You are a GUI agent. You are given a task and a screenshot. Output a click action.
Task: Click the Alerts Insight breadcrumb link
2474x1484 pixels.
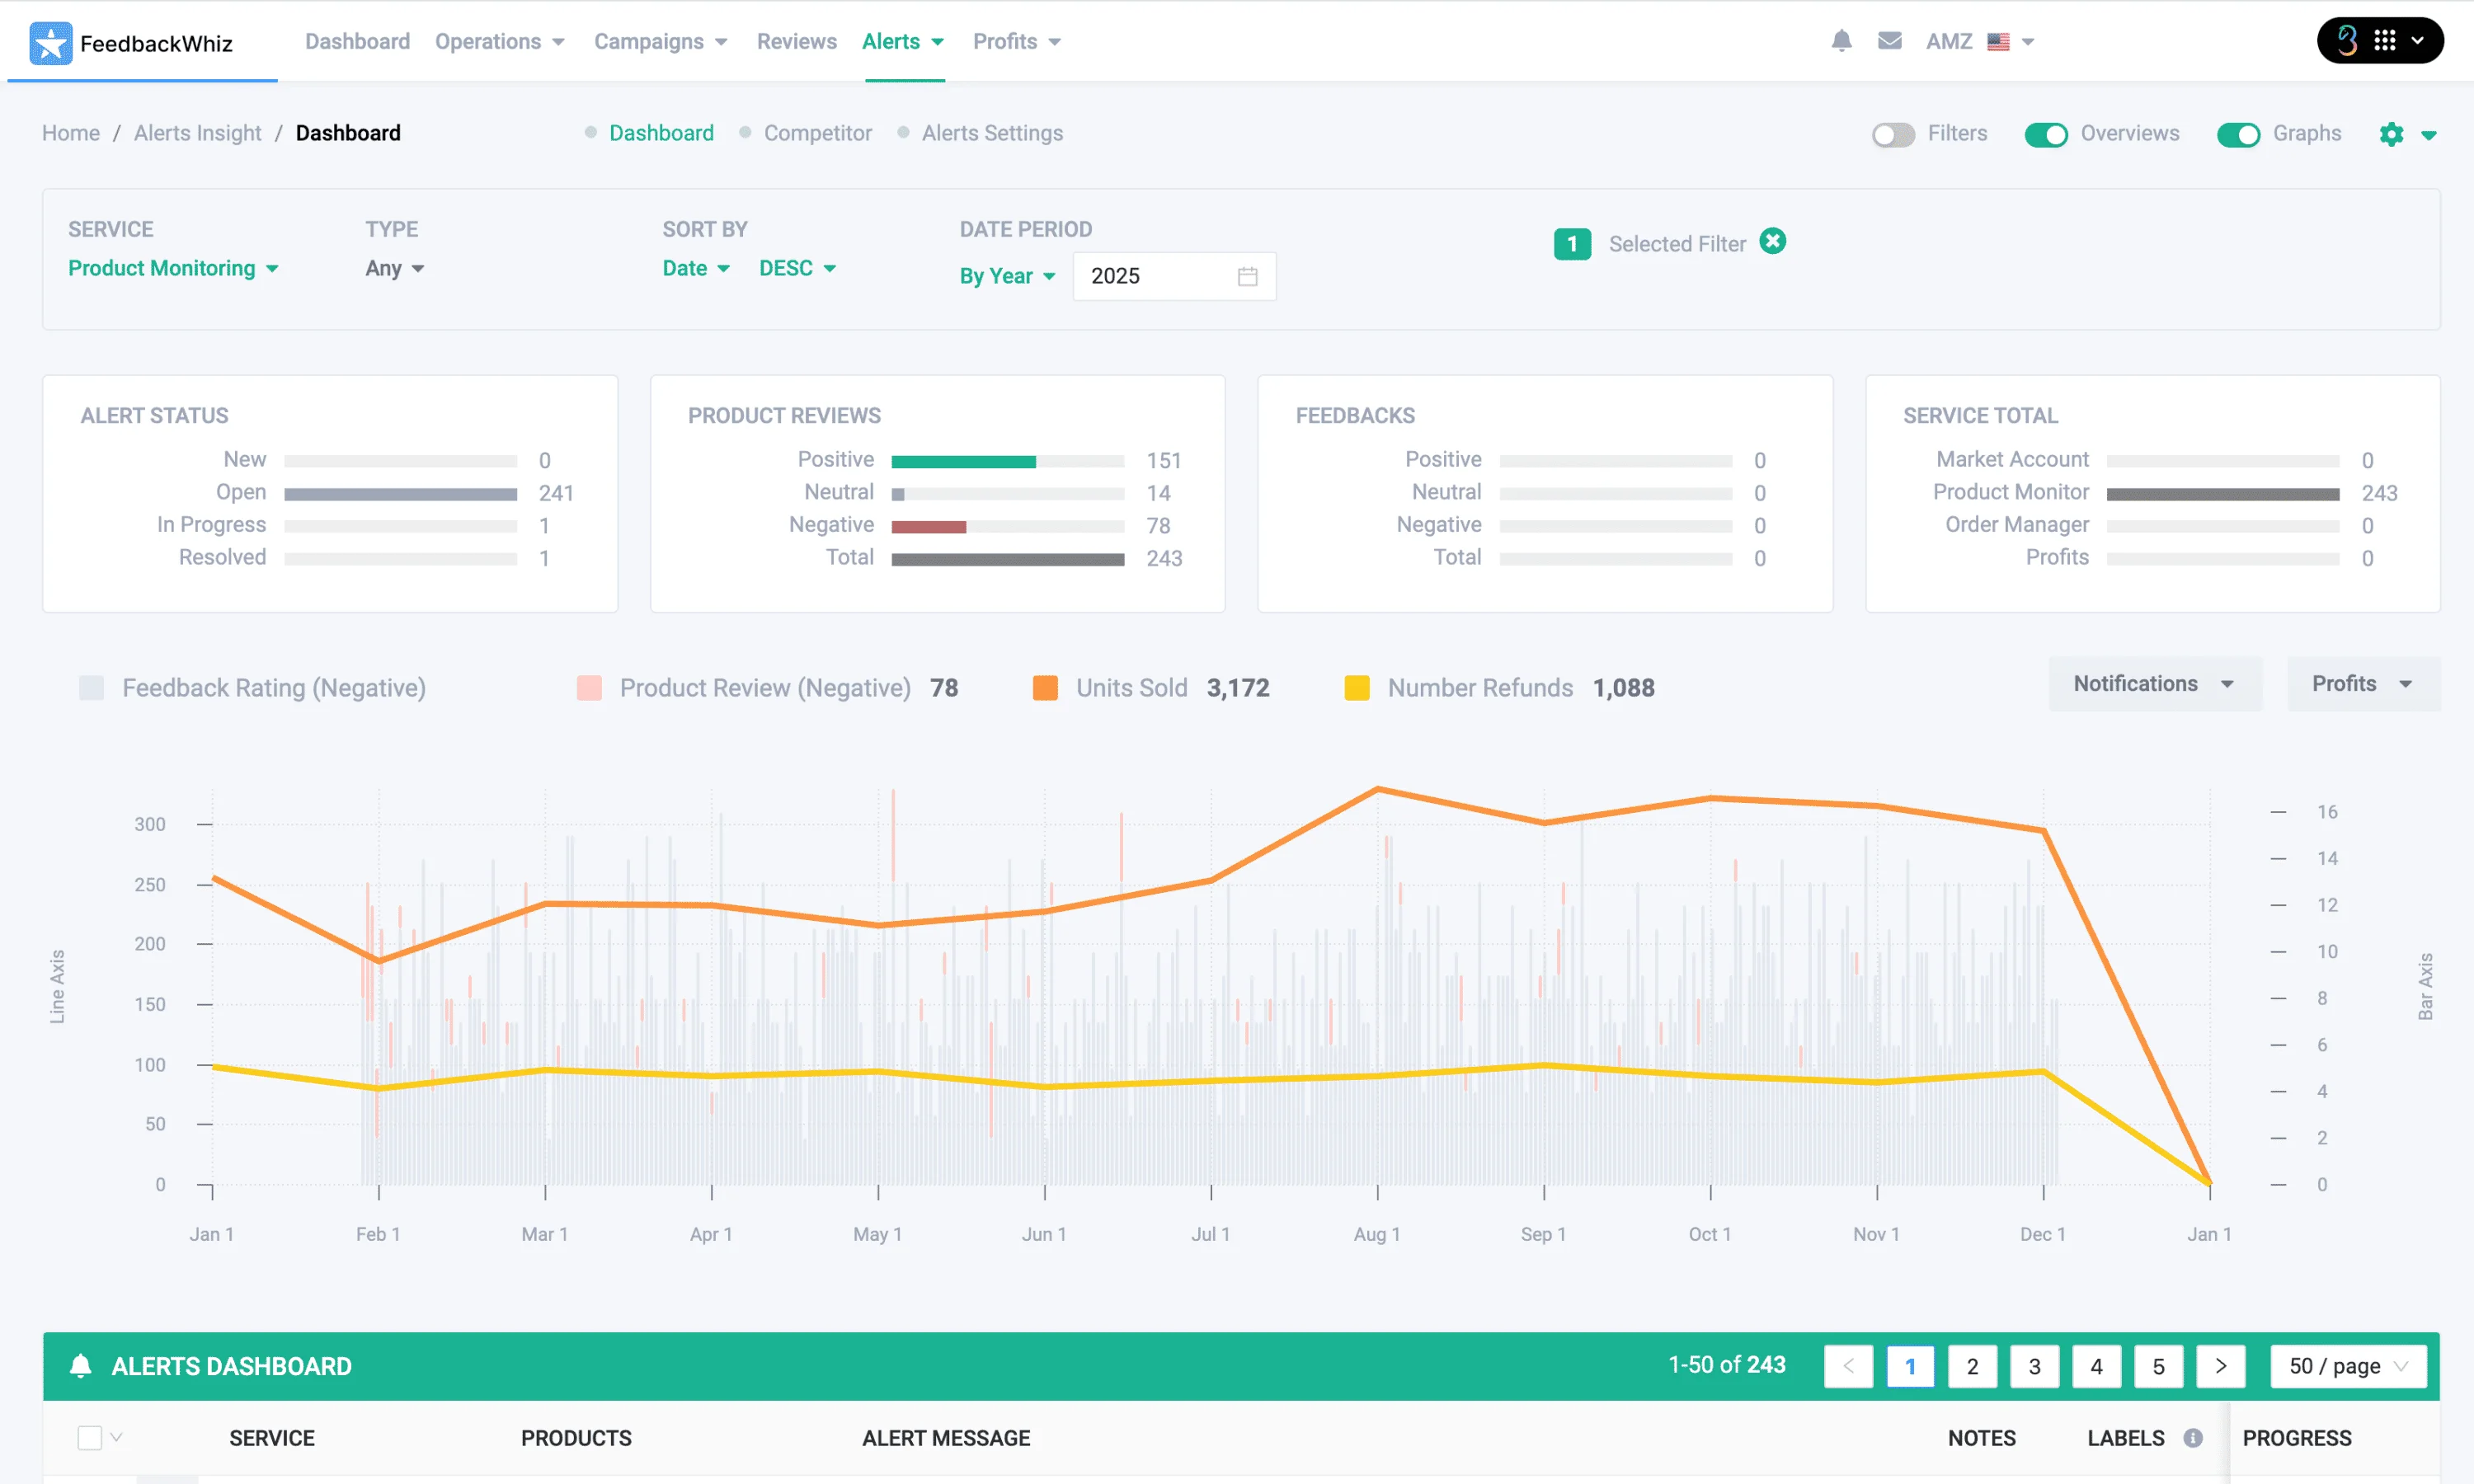(x=197, y=133)
